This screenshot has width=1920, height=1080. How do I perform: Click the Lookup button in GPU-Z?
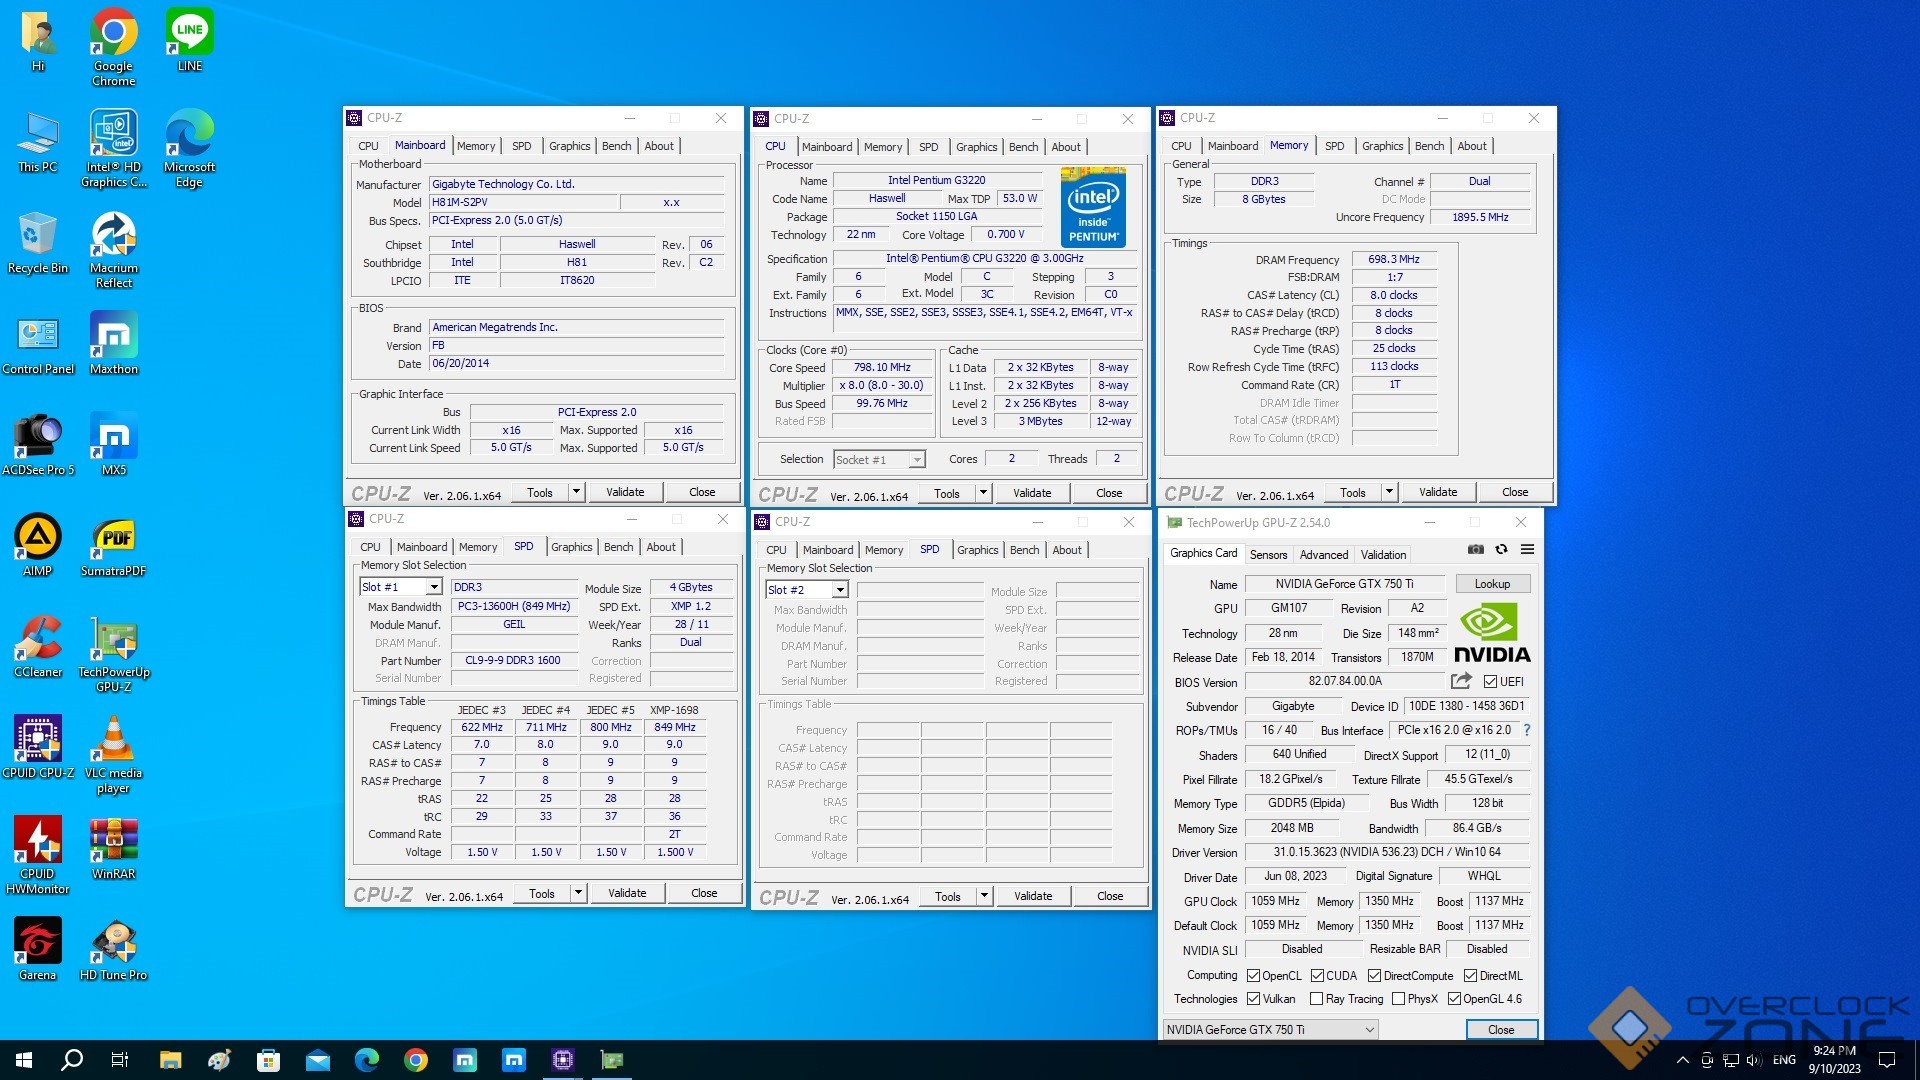(x=1491, y=584)
